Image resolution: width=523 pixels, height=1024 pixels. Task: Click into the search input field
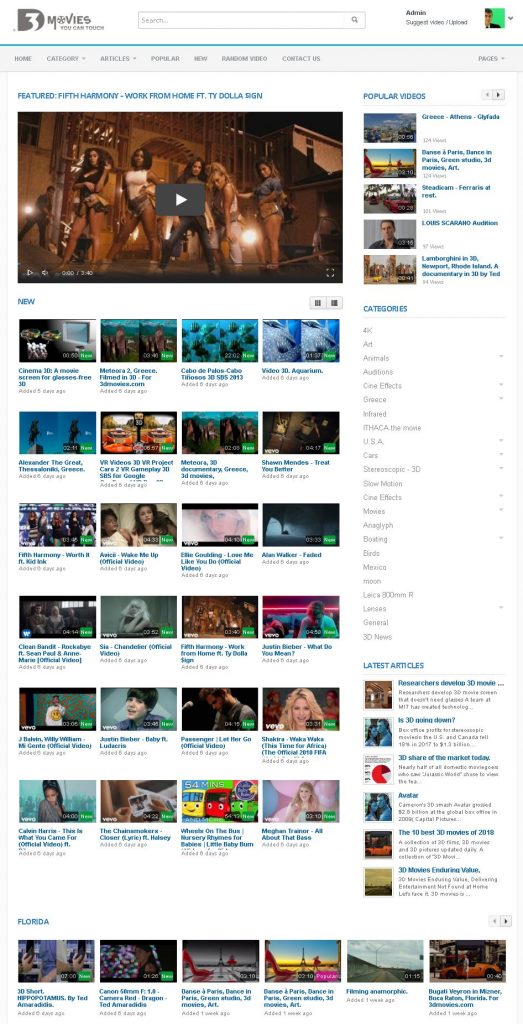click(x=242, y=20)
